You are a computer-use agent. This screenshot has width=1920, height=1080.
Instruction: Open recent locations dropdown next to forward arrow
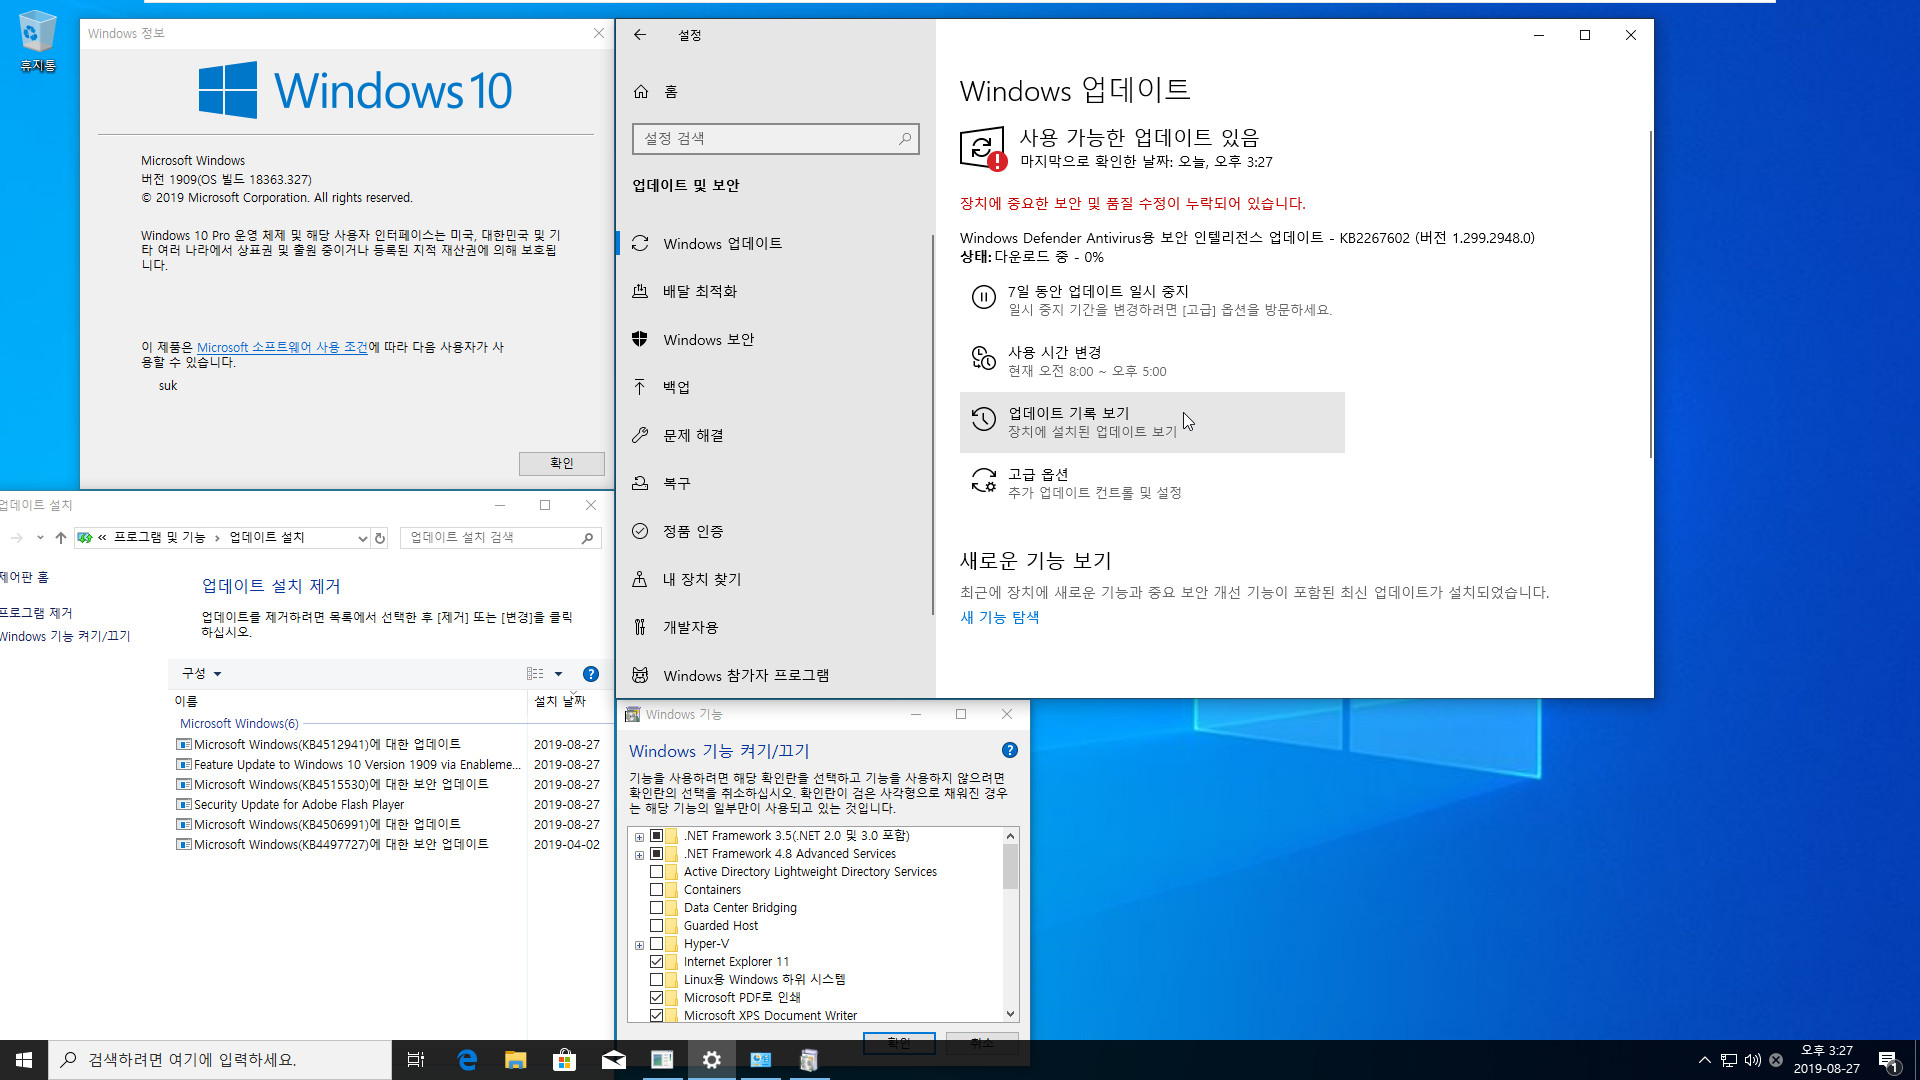[x=40, y=538]
